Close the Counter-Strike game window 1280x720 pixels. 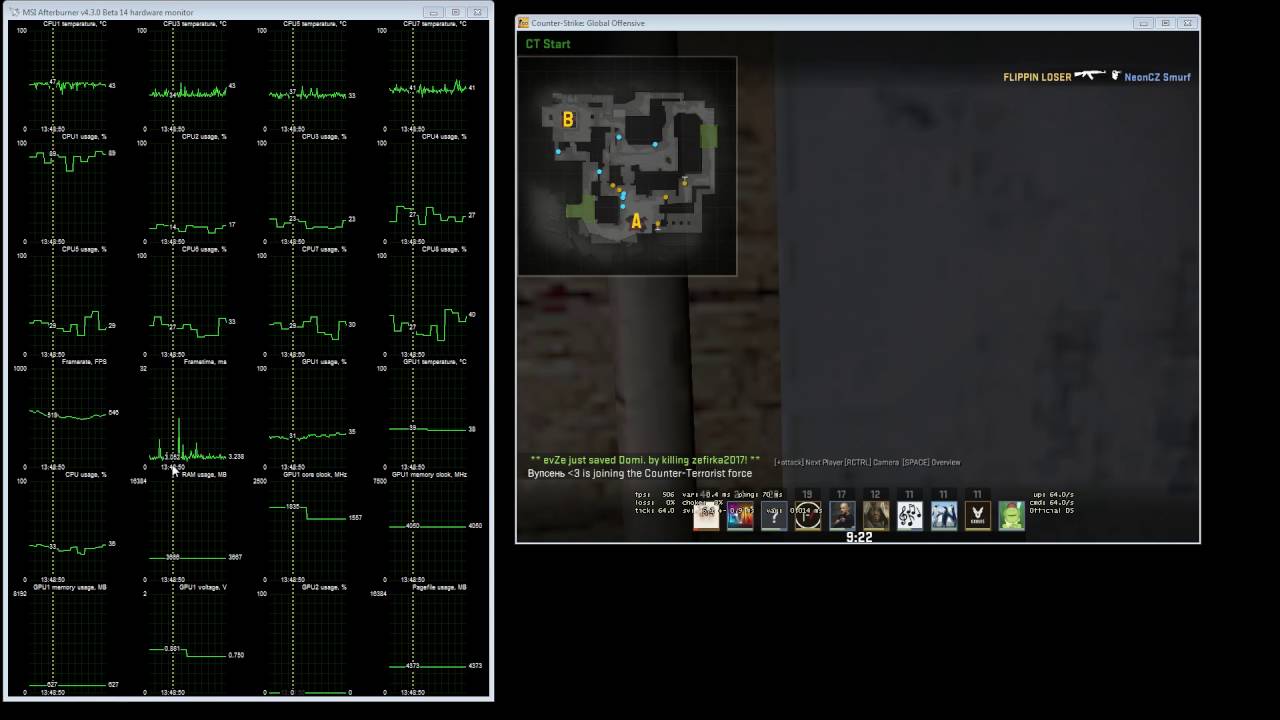[1188, 23]
